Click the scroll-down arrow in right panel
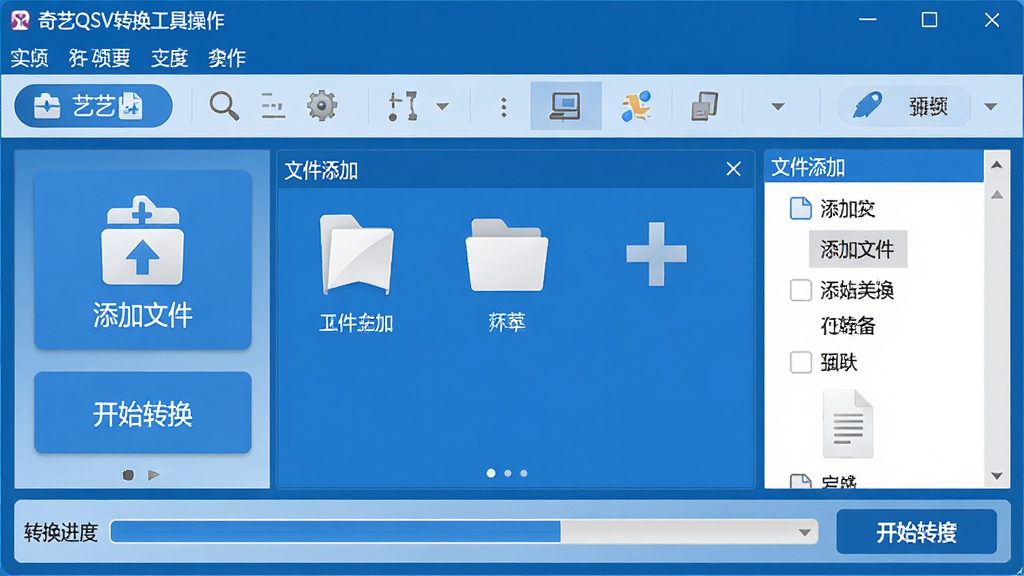Screen dimensions: 1024x576 tap(997, 476)
